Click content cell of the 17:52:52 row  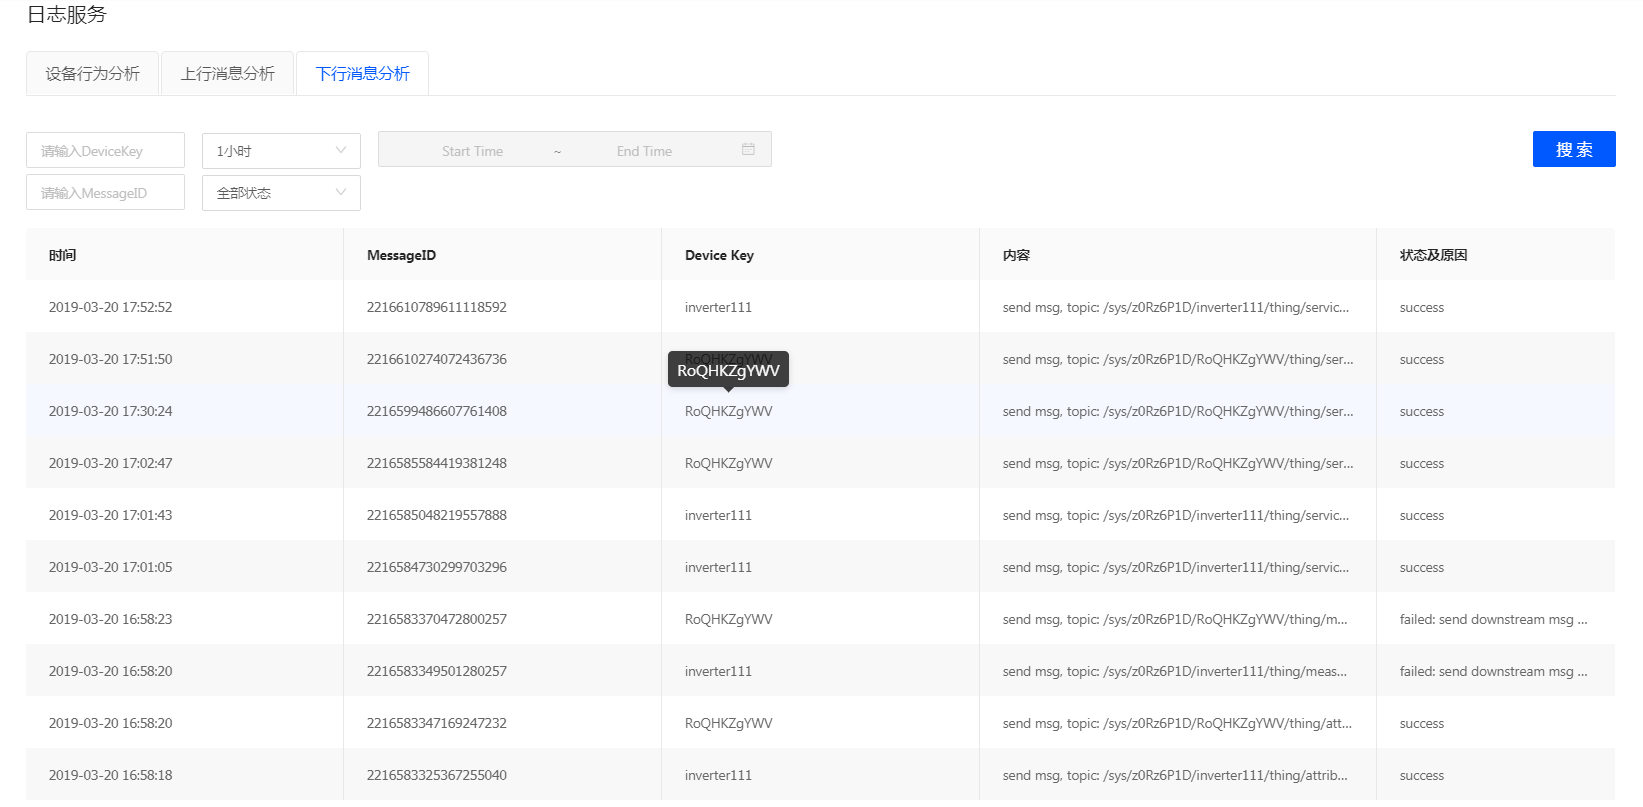1176,307
